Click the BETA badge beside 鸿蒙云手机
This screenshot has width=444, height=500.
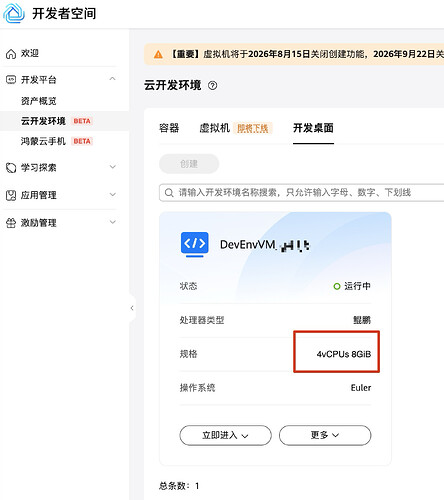(x=82, y=141)
